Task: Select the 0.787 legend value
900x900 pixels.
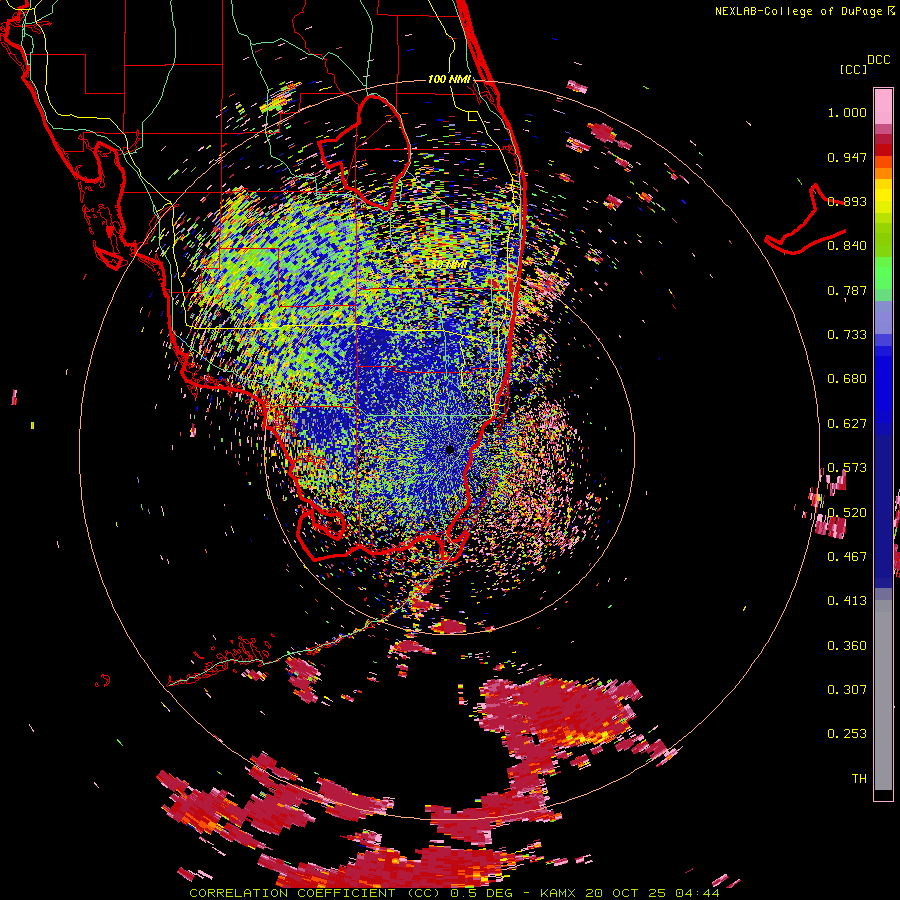Action: click(847, 290)
